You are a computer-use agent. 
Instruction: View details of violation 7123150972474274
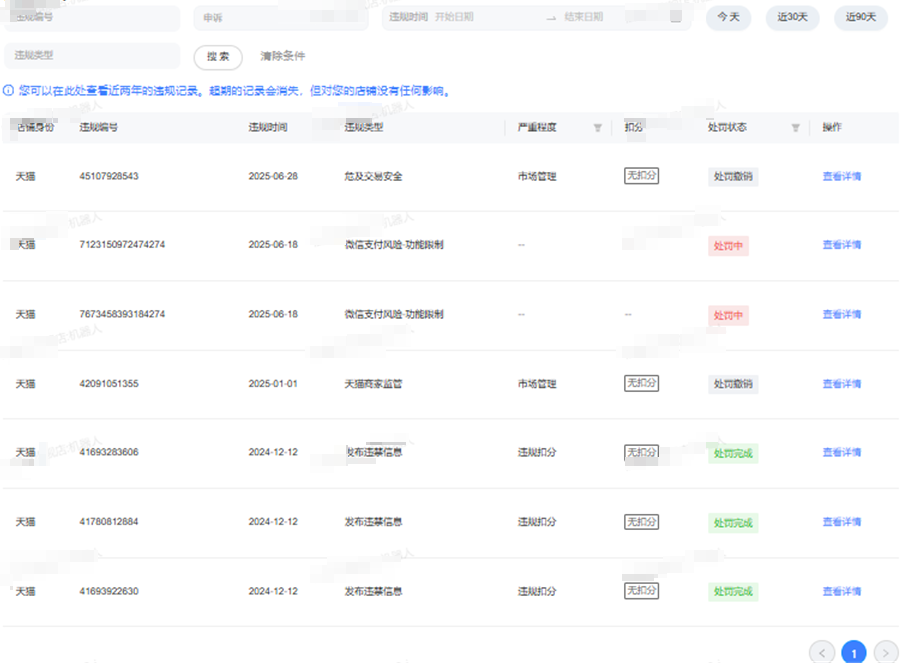click(841, 245)
